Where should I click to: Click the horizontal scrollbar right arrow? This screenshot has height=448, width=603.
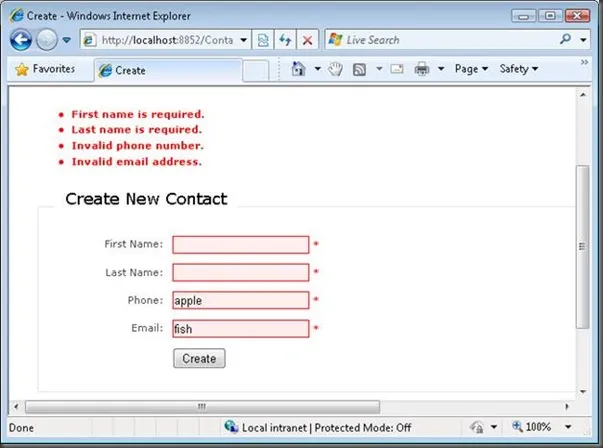566,406
